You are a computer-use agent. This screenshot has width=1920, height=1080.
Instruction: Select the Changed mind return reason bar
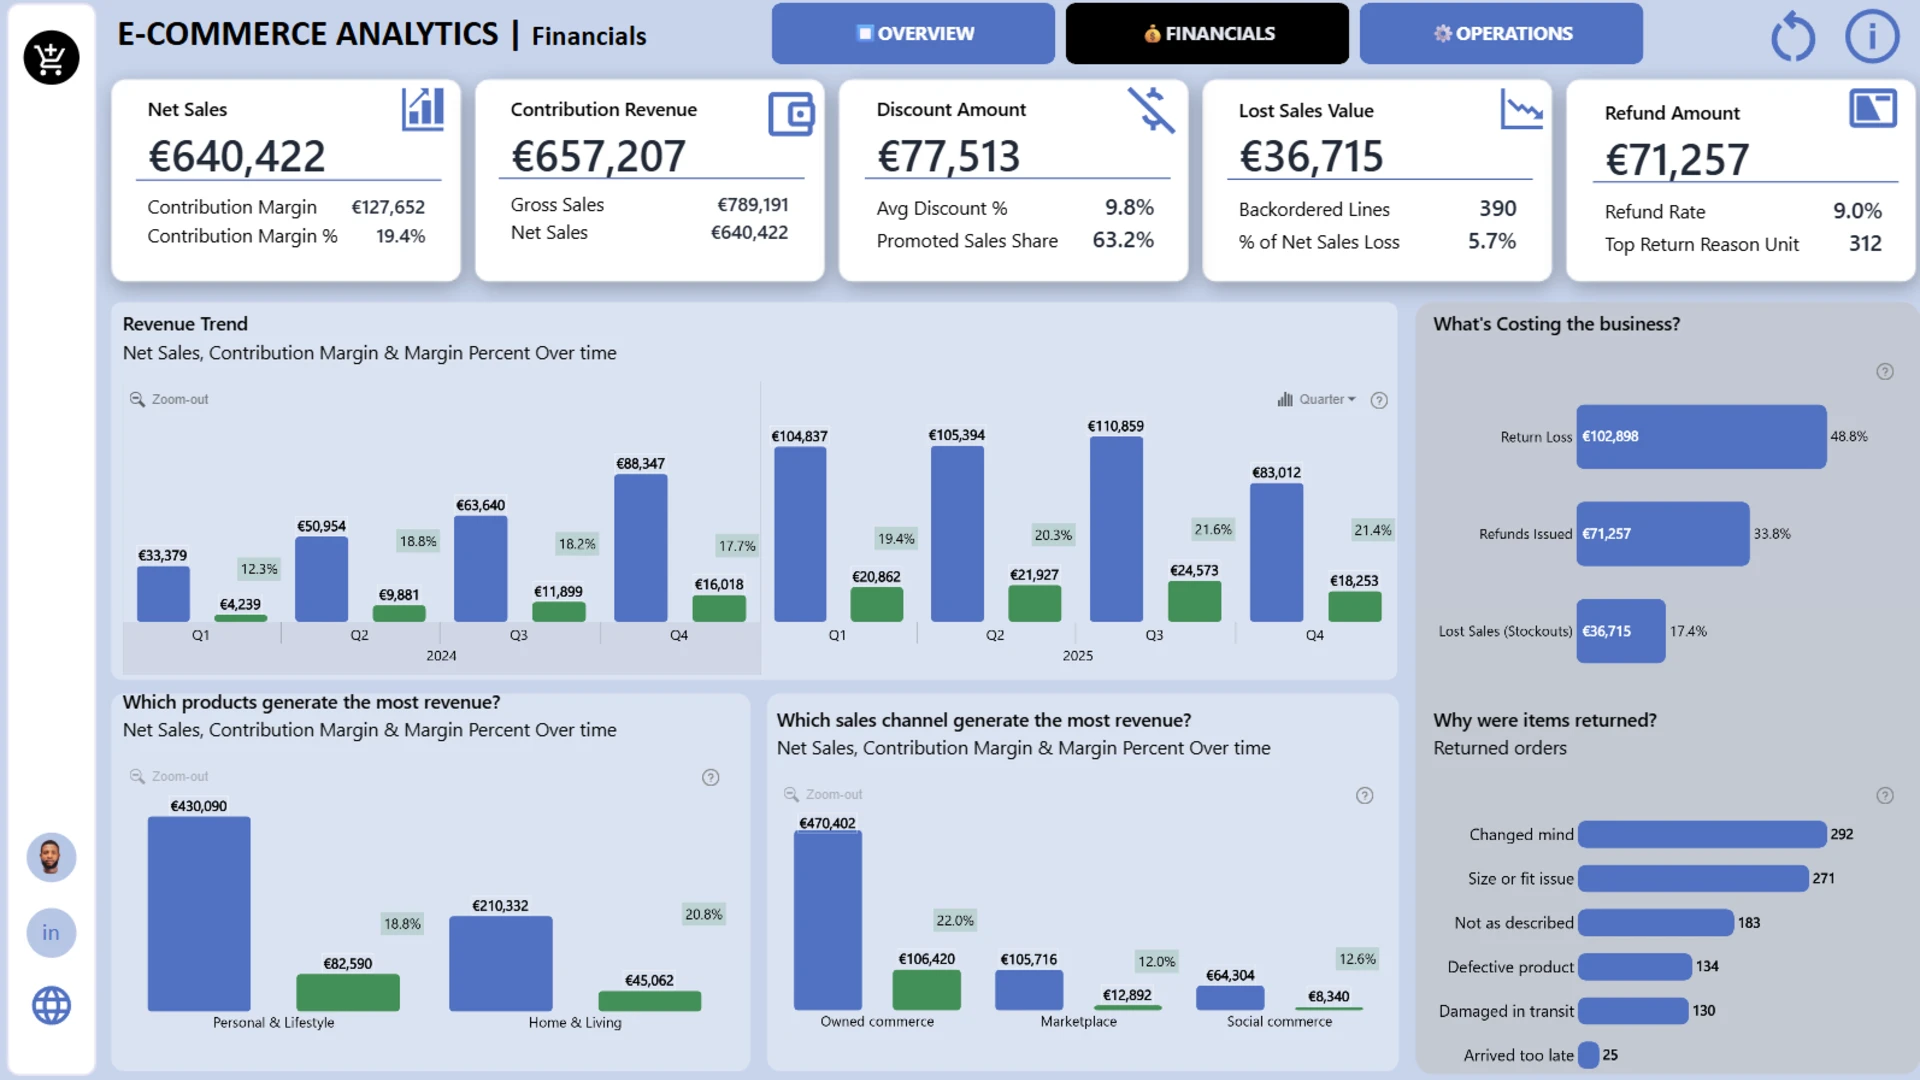point(1702,834)
